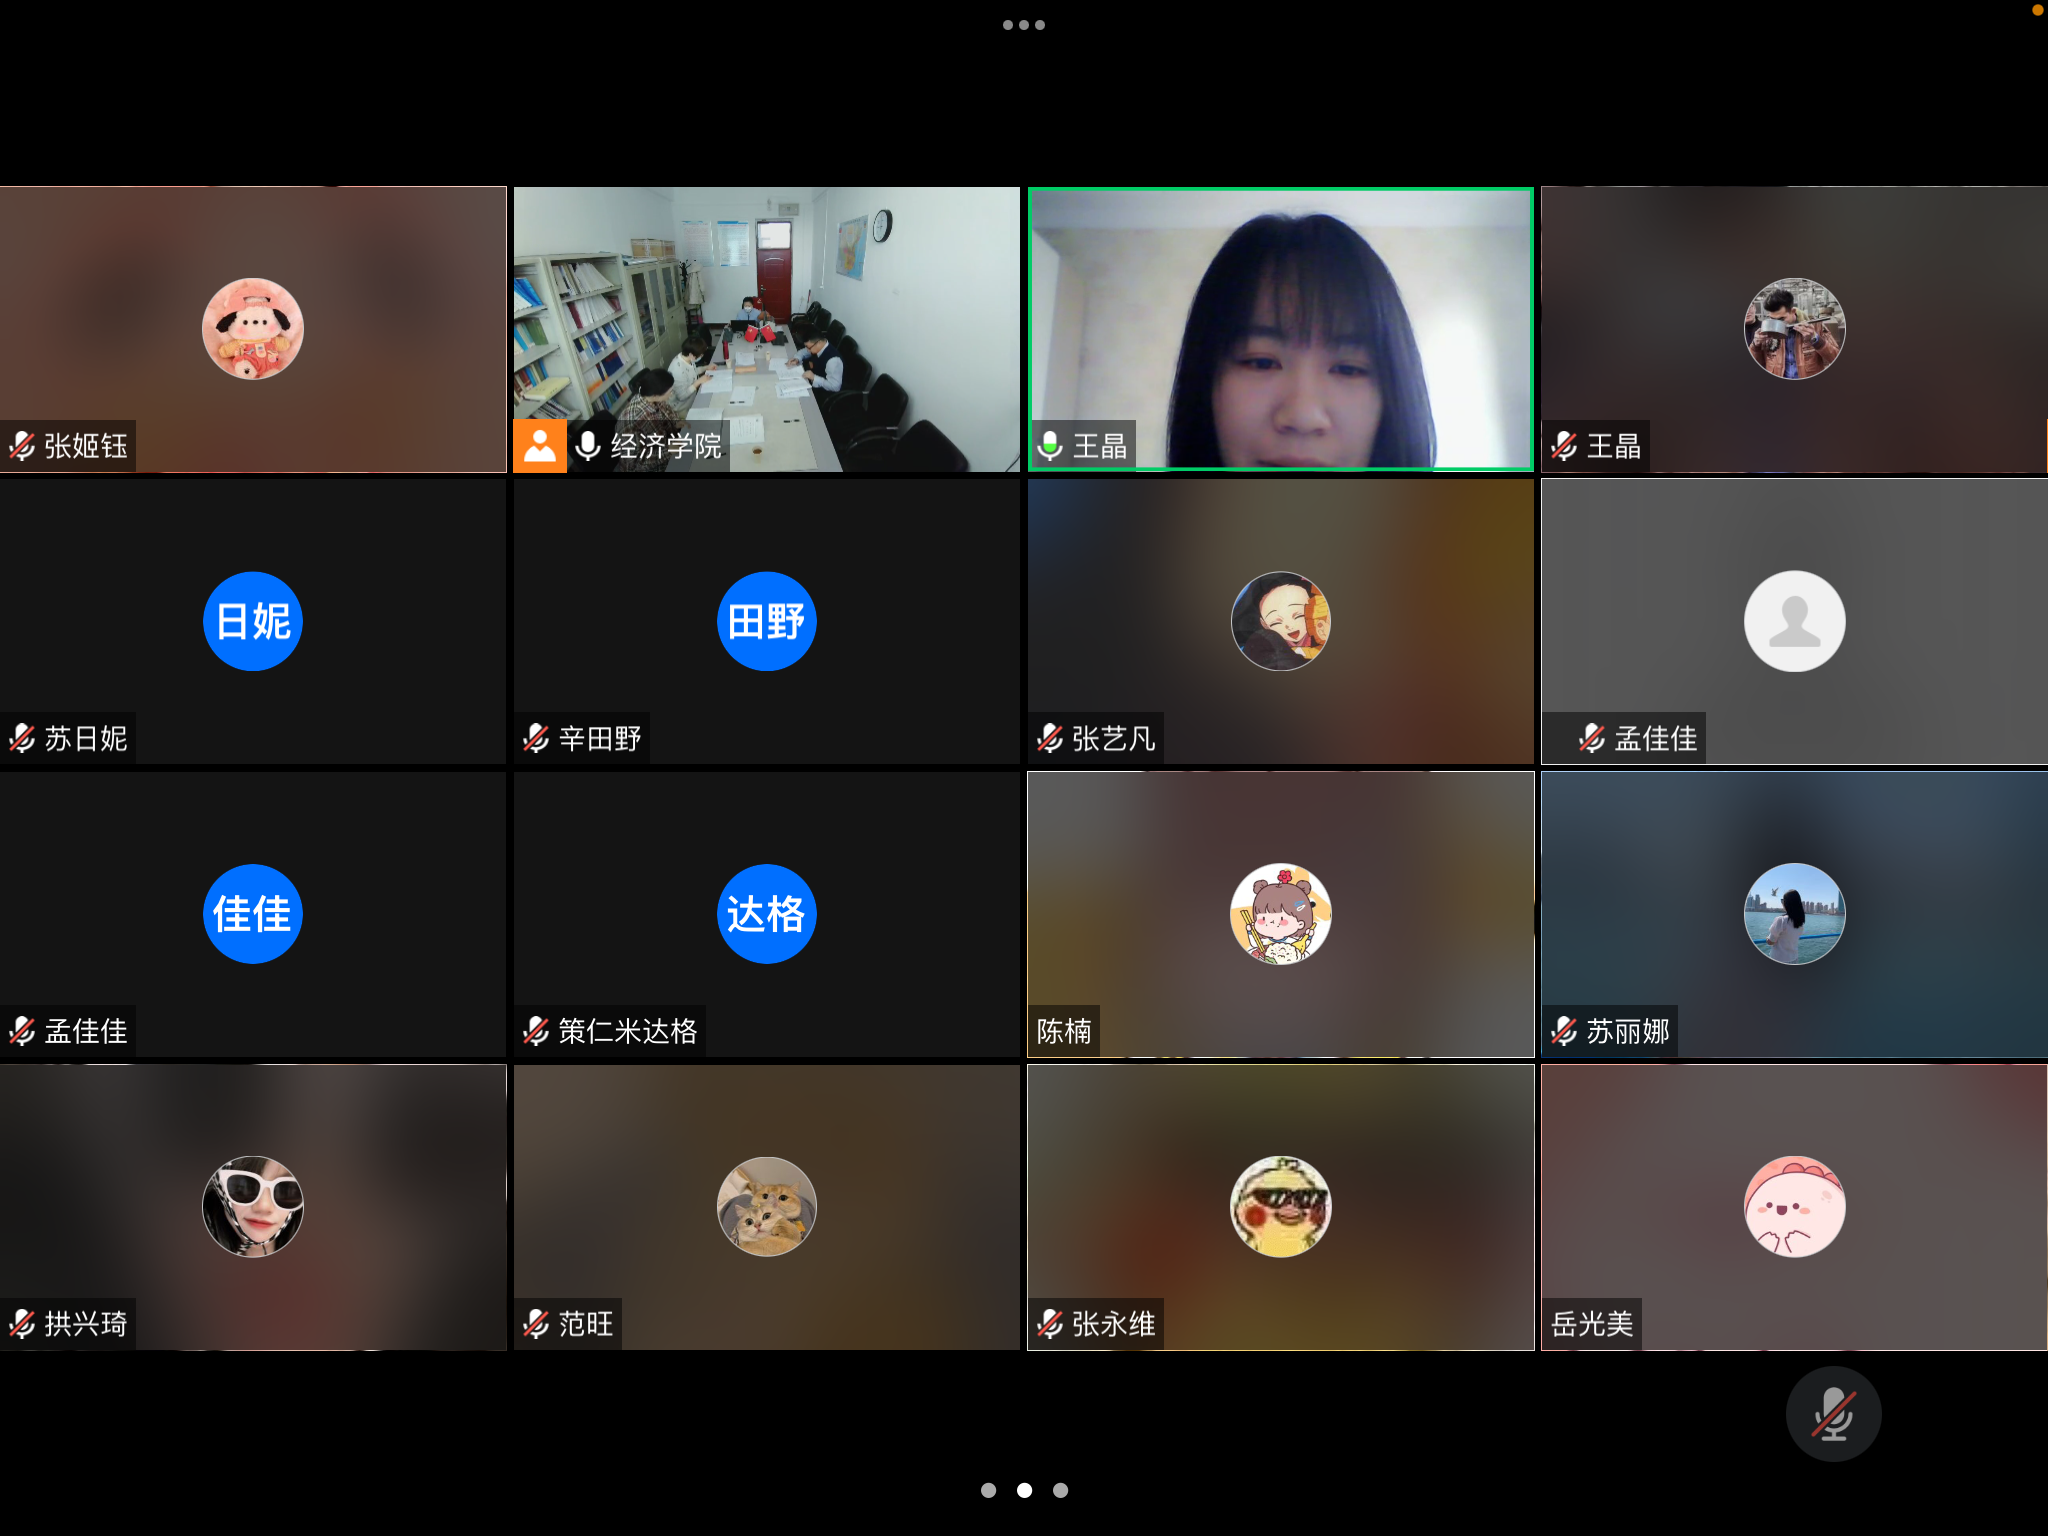Click the muted mic icon on the avatar-only 王晶 tile

[1564, 446]
